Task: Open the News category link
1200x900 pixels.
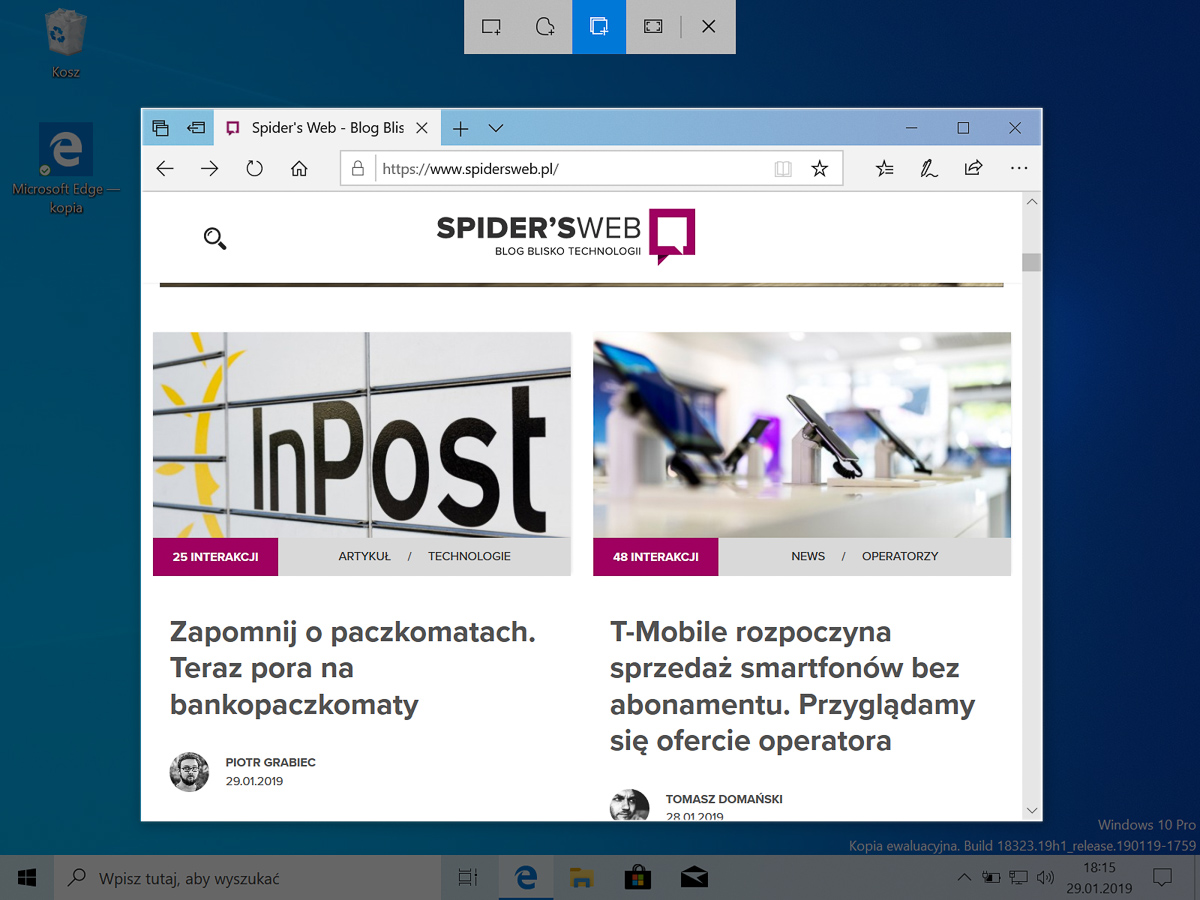Action: (808, 557)
